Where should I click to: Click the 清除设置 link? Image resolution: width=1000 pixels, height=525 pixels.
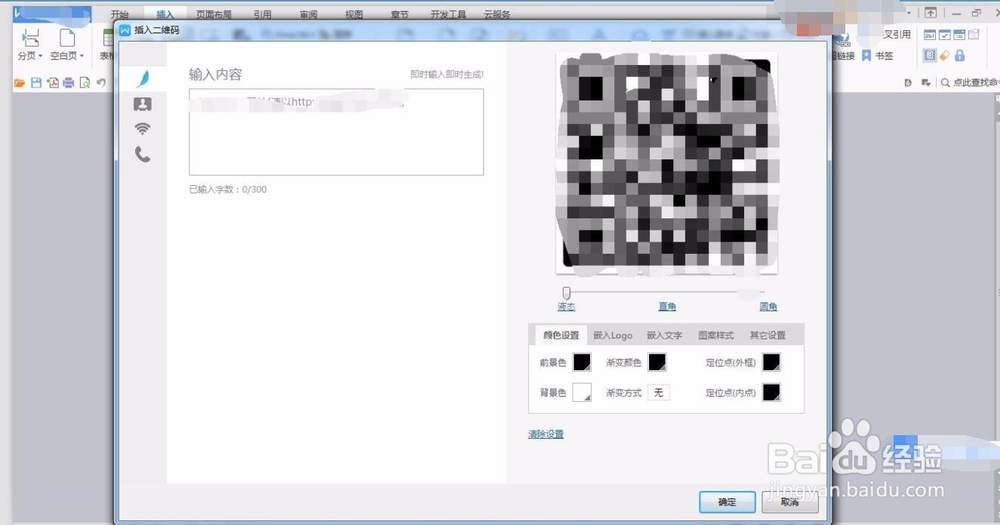tap(546, 434)
